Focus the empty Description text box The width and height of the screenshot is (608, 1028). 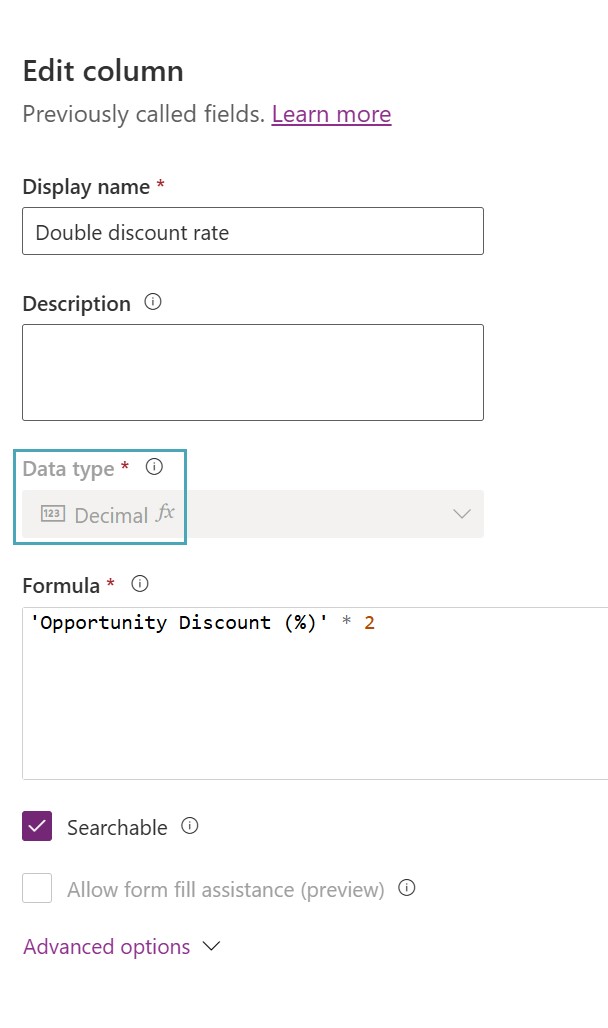(252, 372)
